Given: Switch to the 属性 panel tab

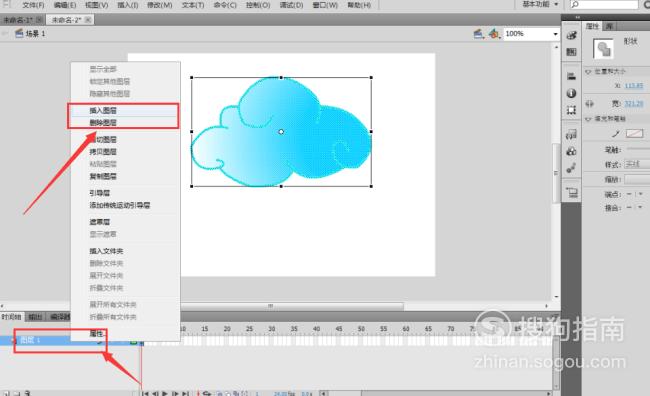Looking at the screenshot, I should pyautogui.click(x=592, y=26).
